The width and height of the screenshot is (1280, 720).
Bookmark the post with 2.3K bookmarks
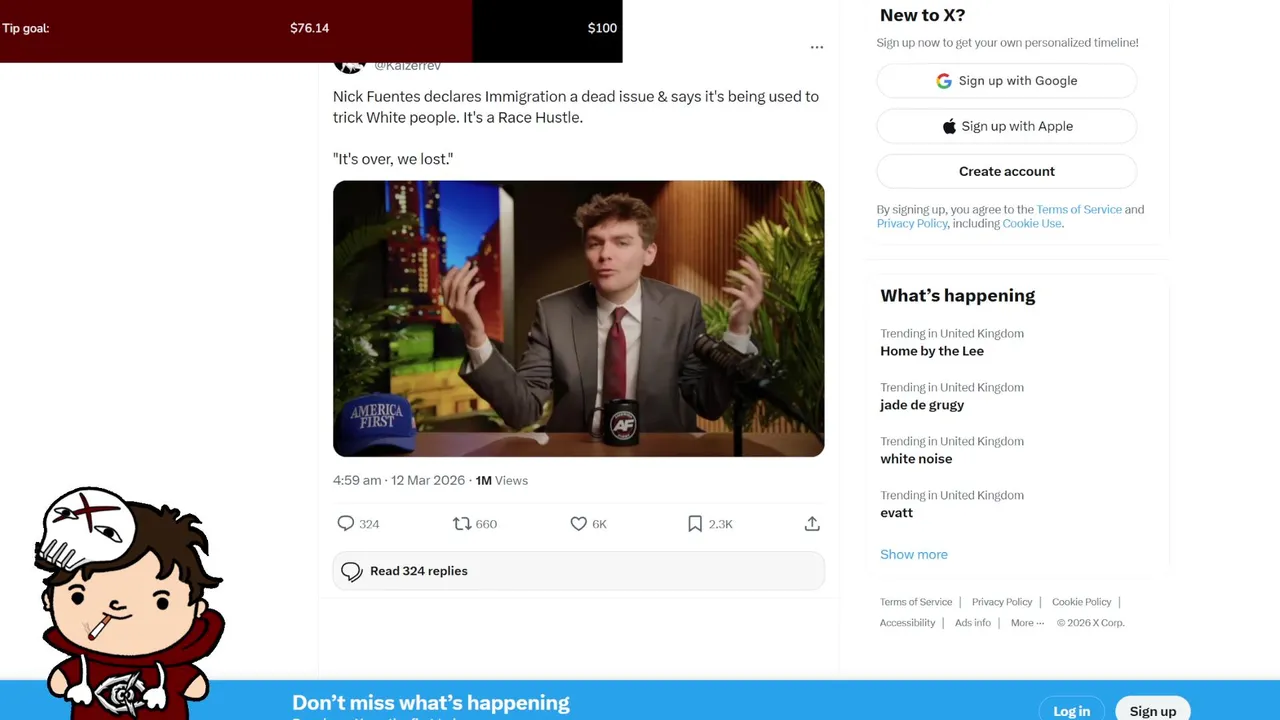point(695,523)
